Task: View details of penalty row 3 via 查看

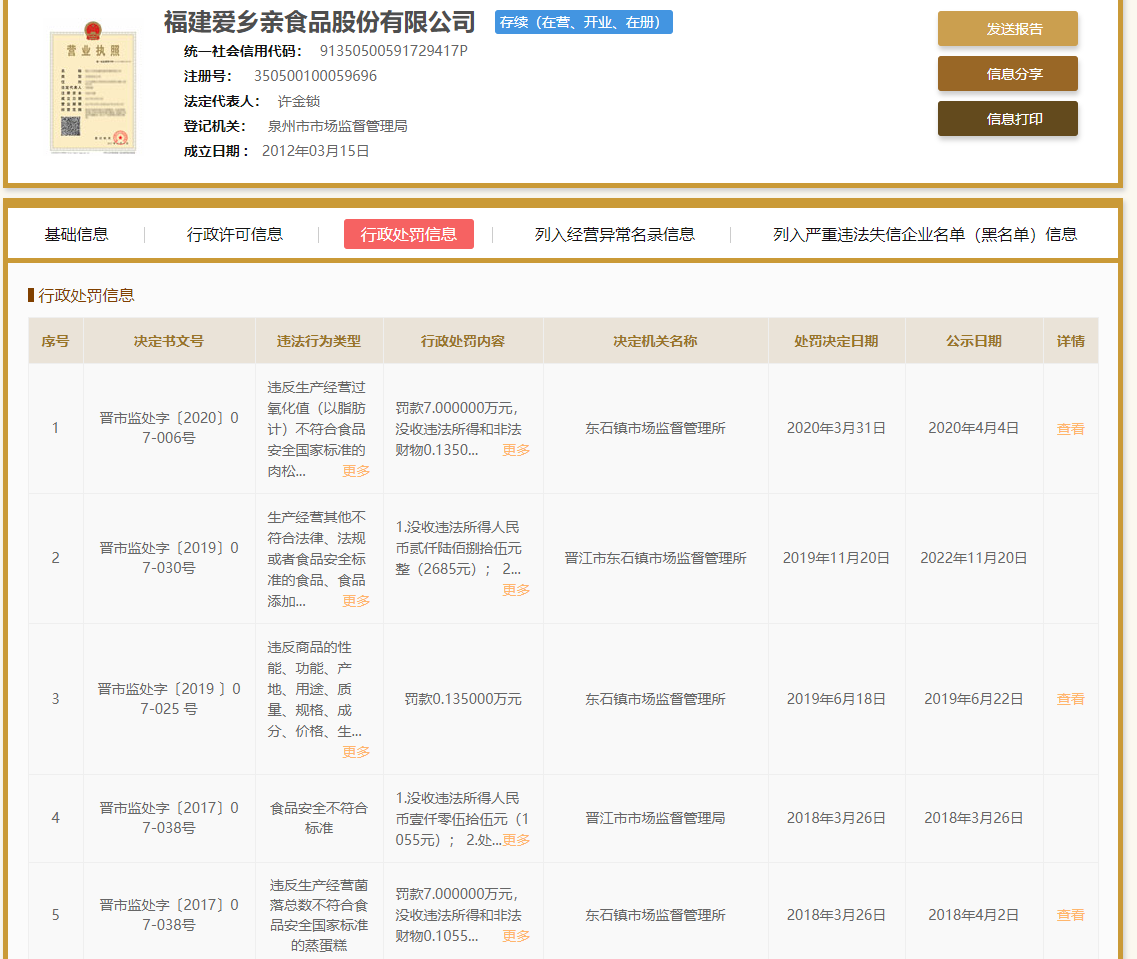Action: click(x=1070, y=699)
